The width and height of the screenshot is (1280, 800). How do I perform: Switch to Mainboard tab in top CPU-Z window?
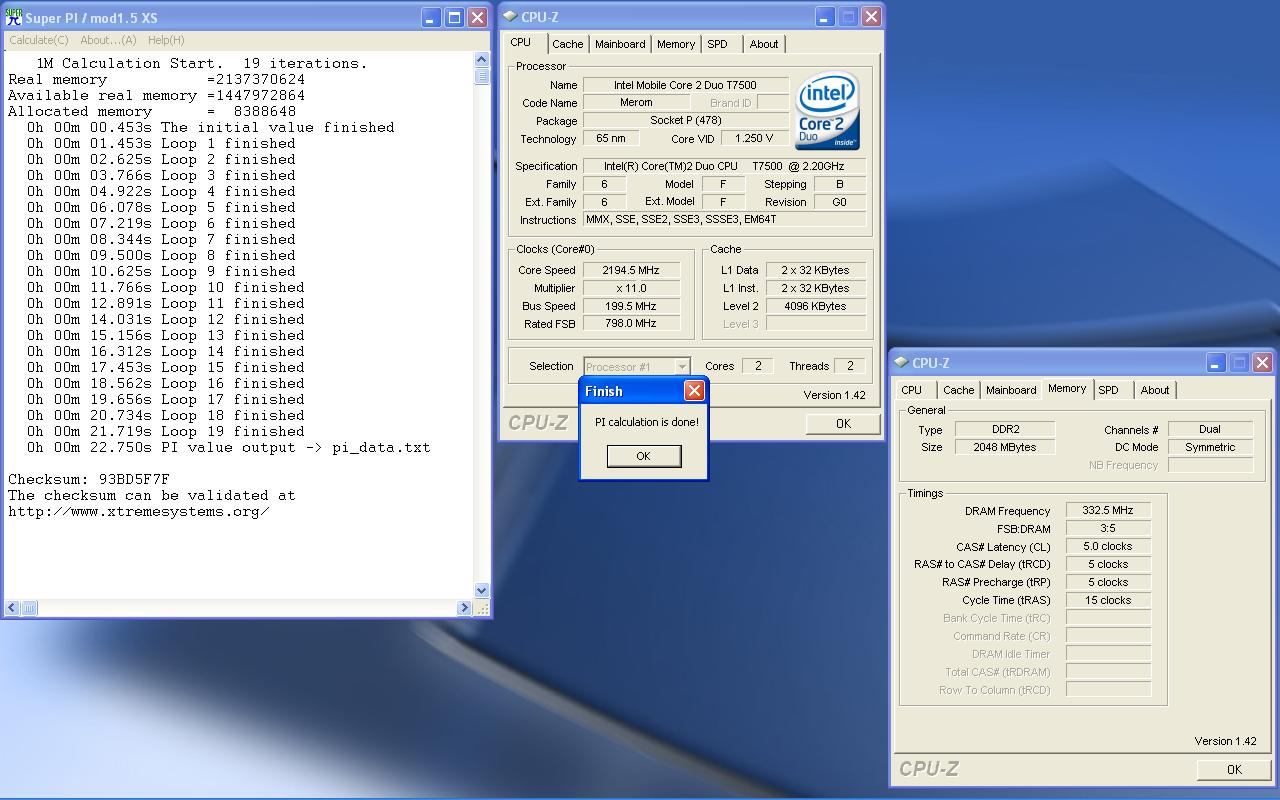tap(620, 44)
